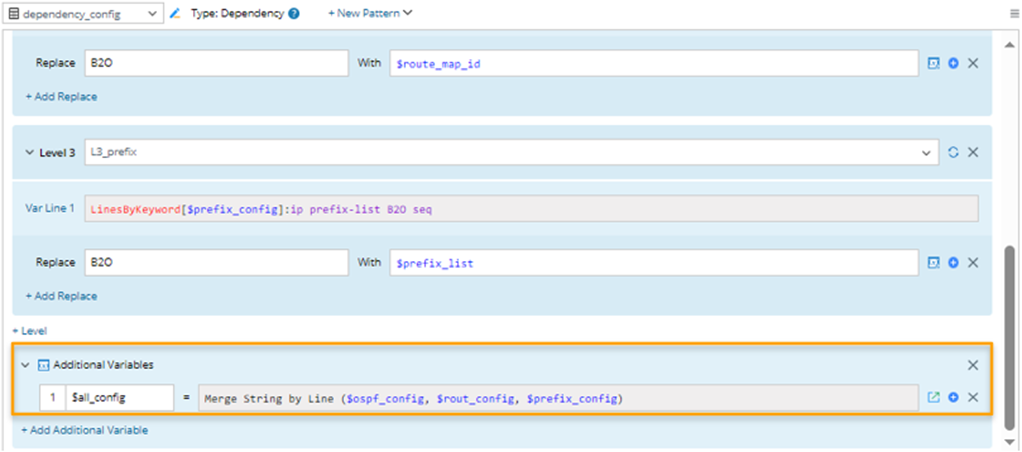Click the variable picker icon beside $prefix_list
This screenshot has width=1022, height=452.
[934, 263]
